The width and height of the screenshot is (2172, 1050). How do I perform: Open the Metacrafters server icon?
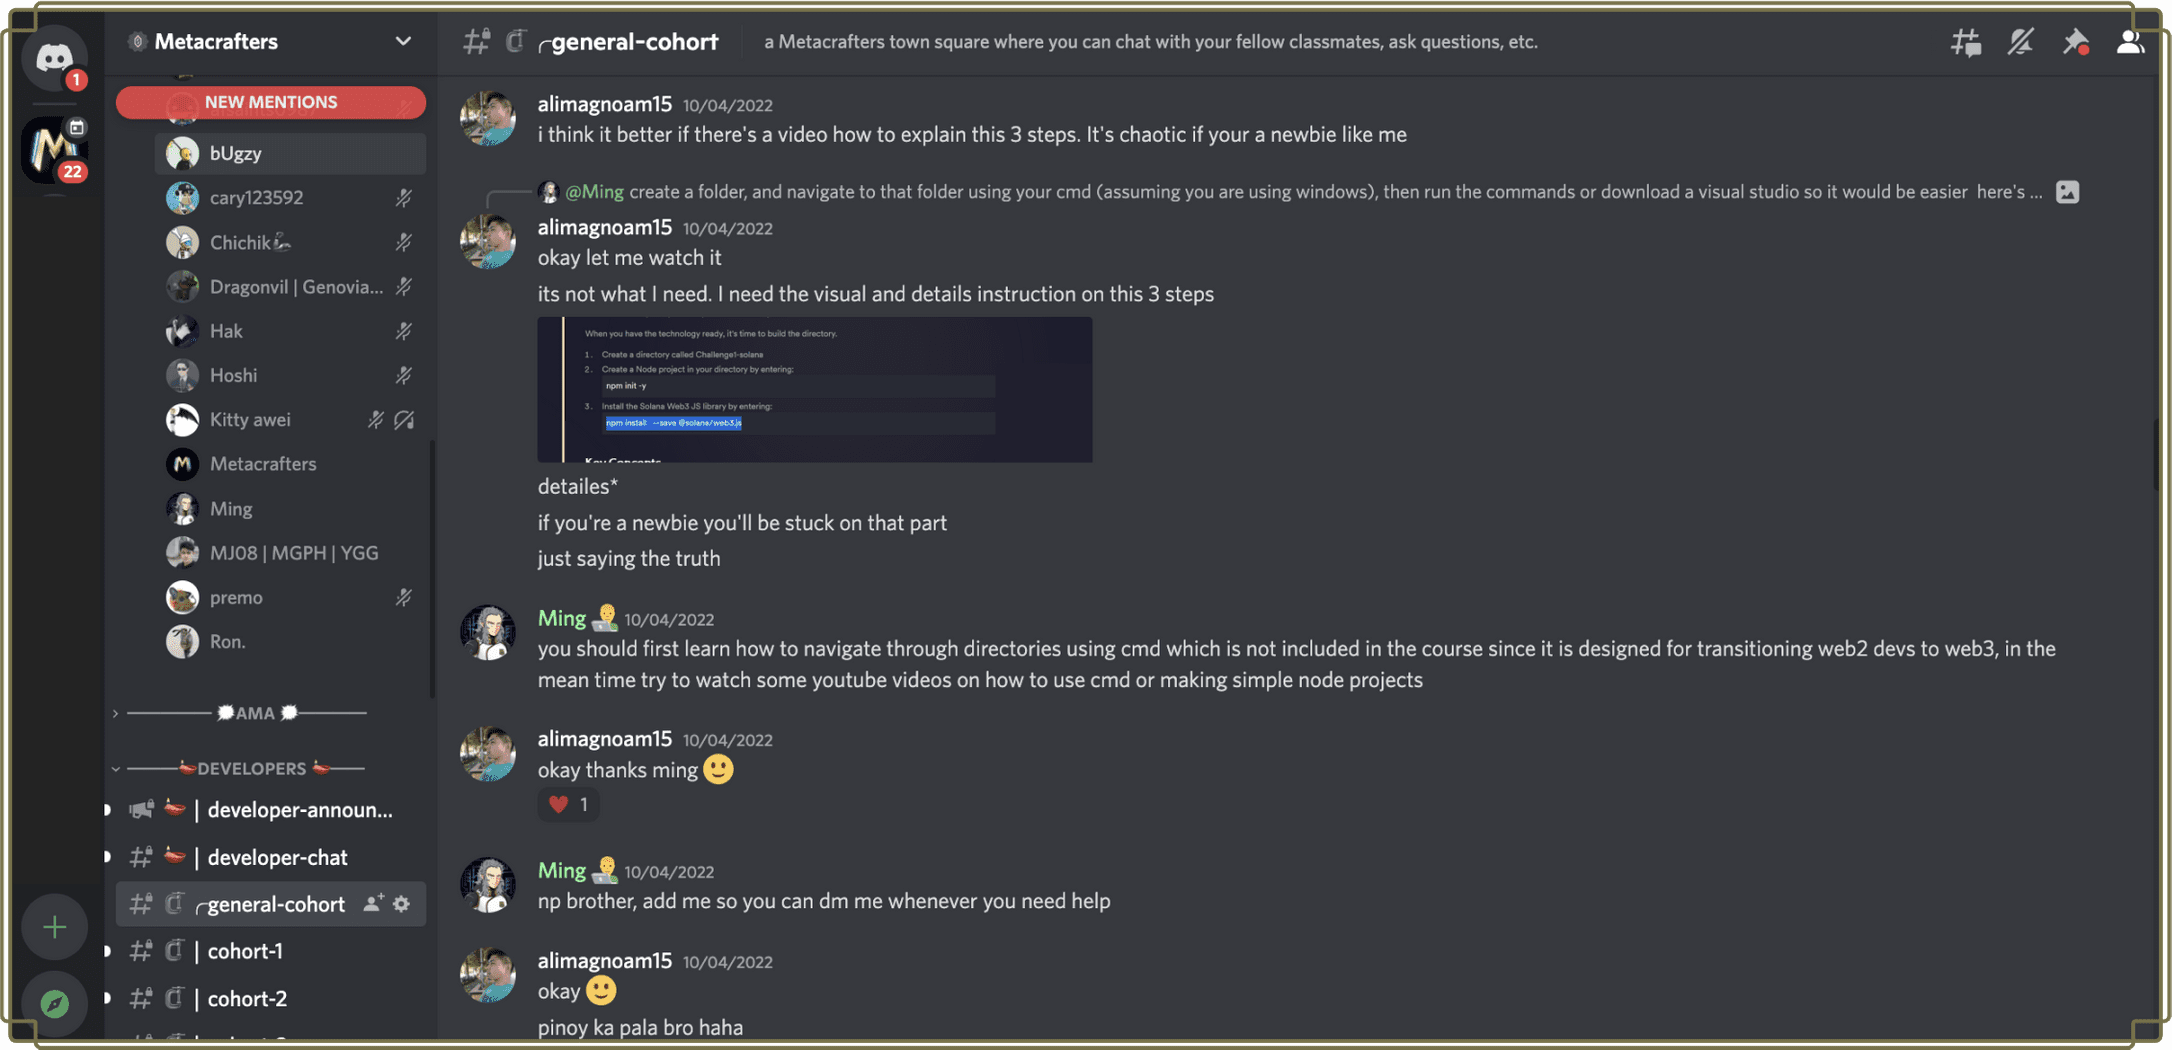(54, 150)
